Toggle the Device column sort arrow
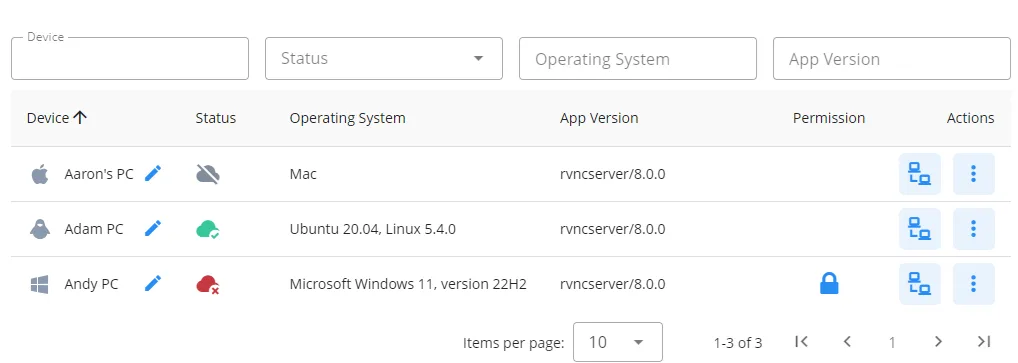The width and height of the screenshot is (1018, 363). tap(80, 118)
